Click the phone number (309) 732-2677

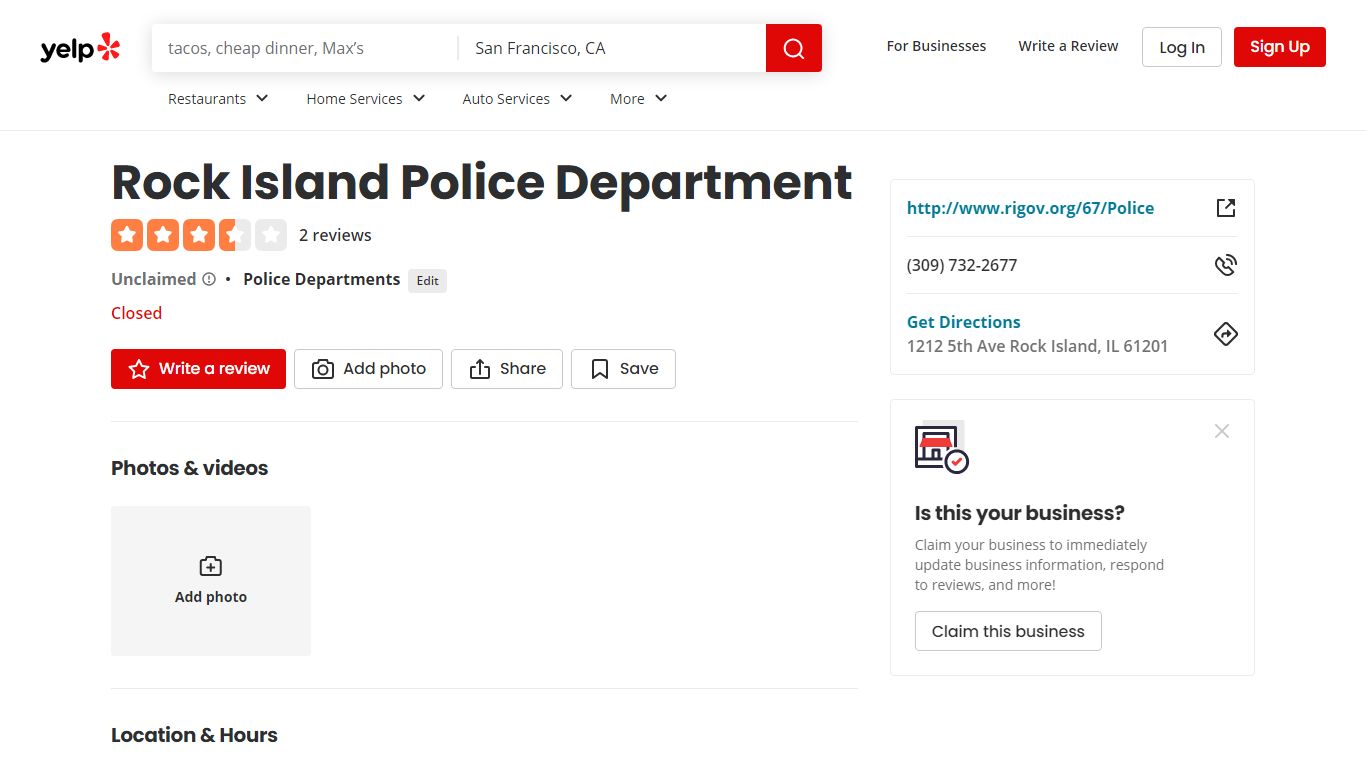(962, 265)
